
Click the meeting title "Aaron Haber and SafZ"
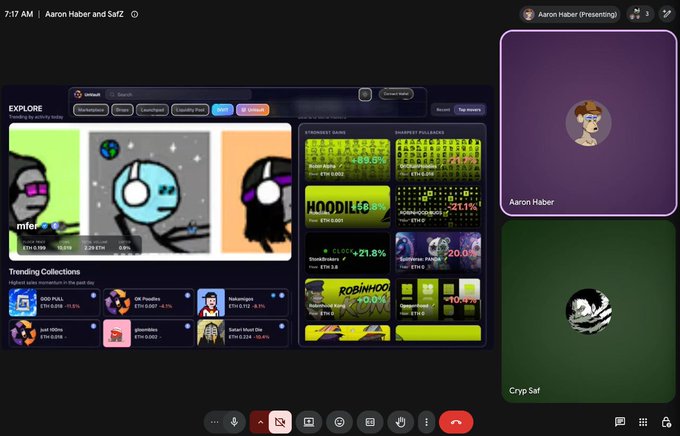pos(84,14)
